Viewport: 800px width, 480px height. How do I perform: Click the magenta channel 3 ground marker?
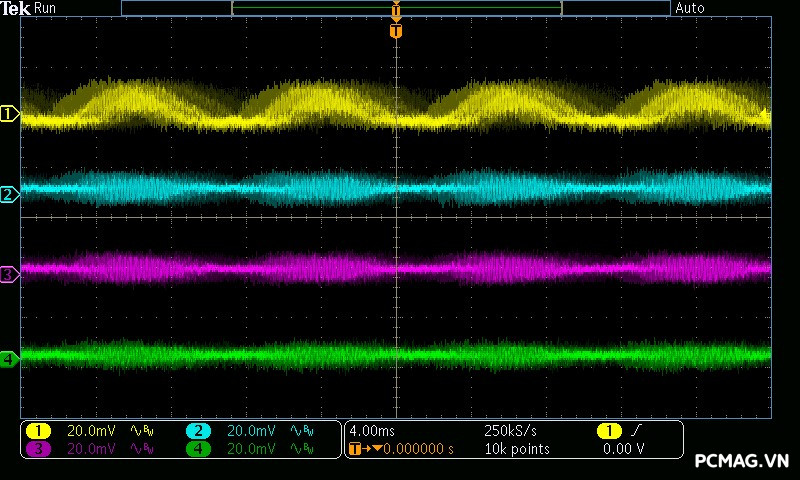(9, 274)
